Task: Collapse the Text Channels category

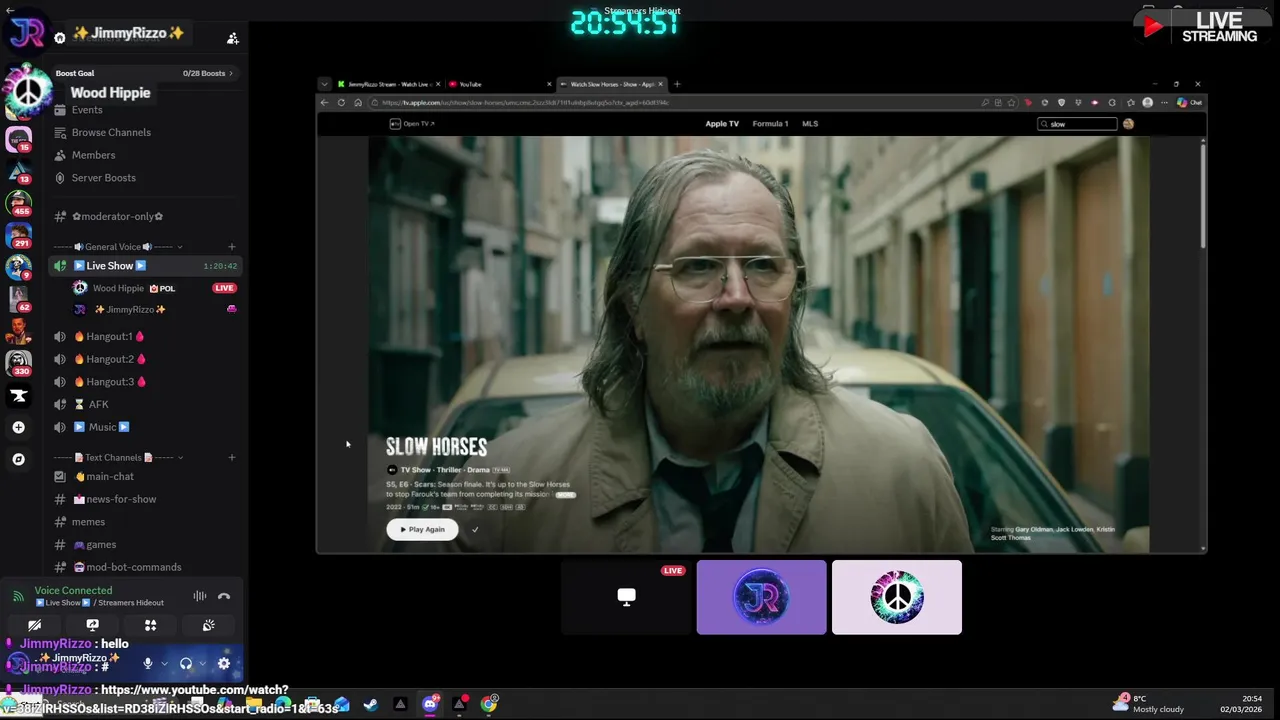Action: [118, 458]
